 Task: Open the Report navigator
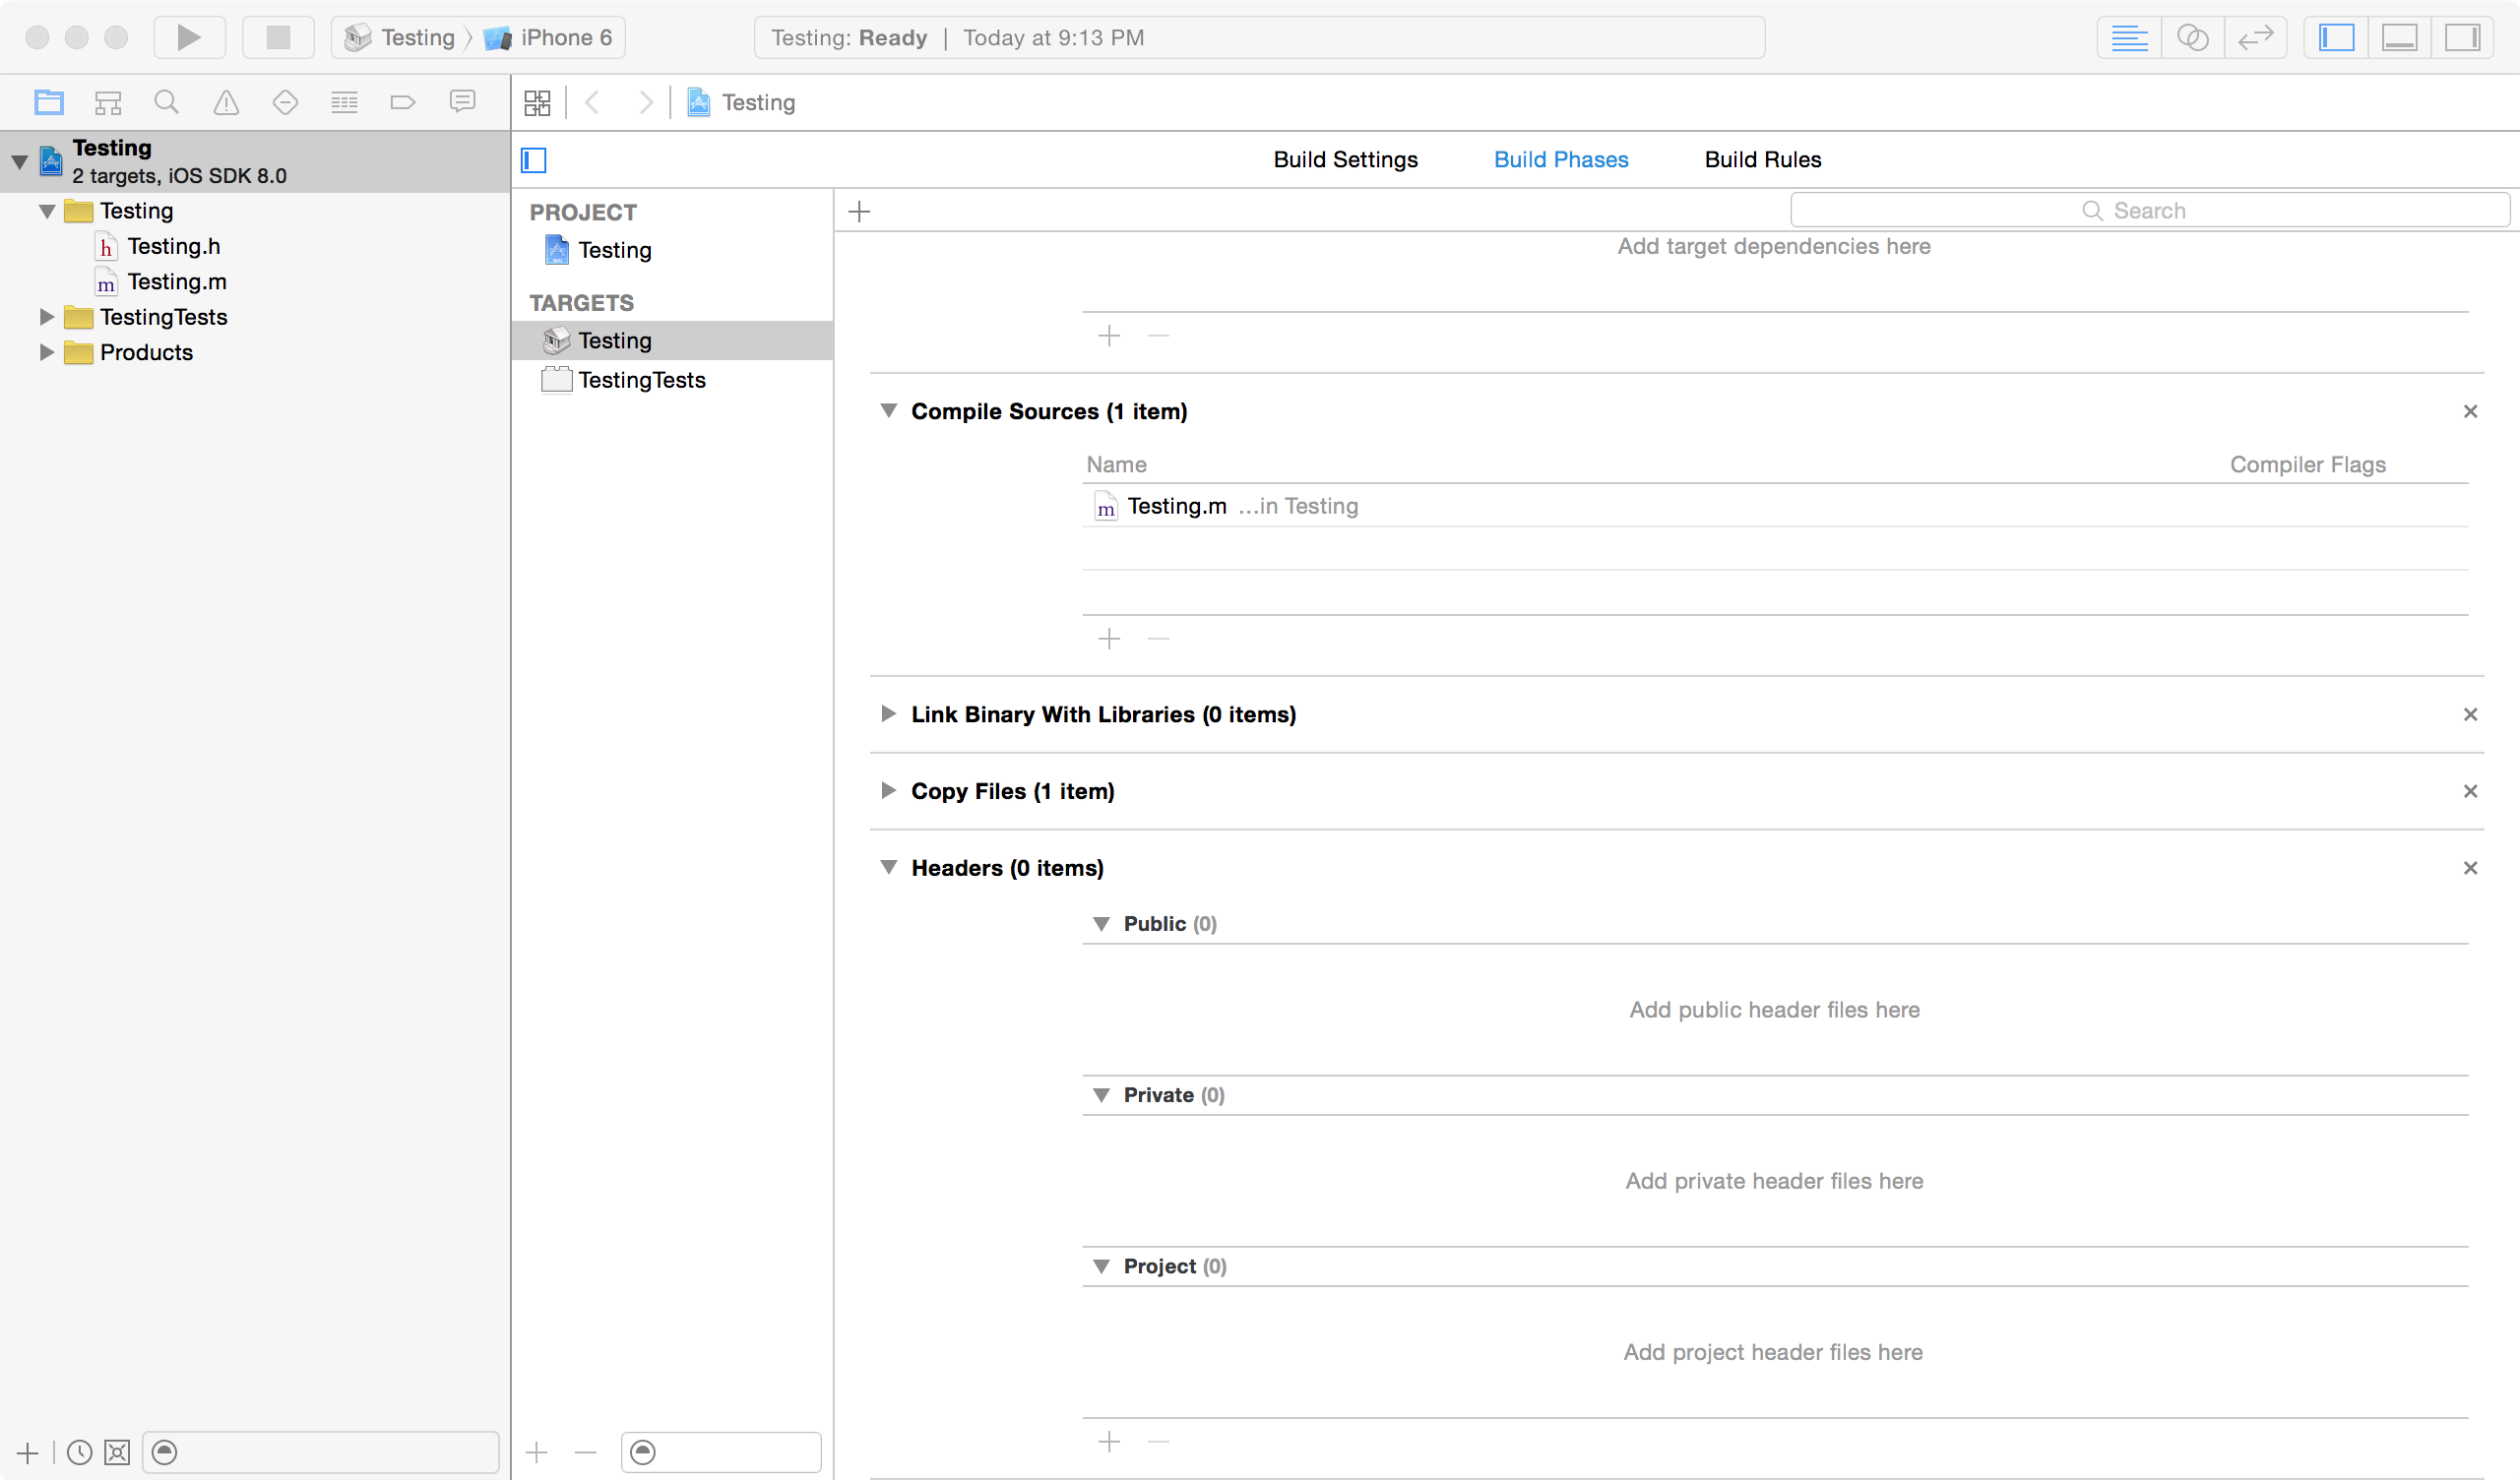(462, 102)
